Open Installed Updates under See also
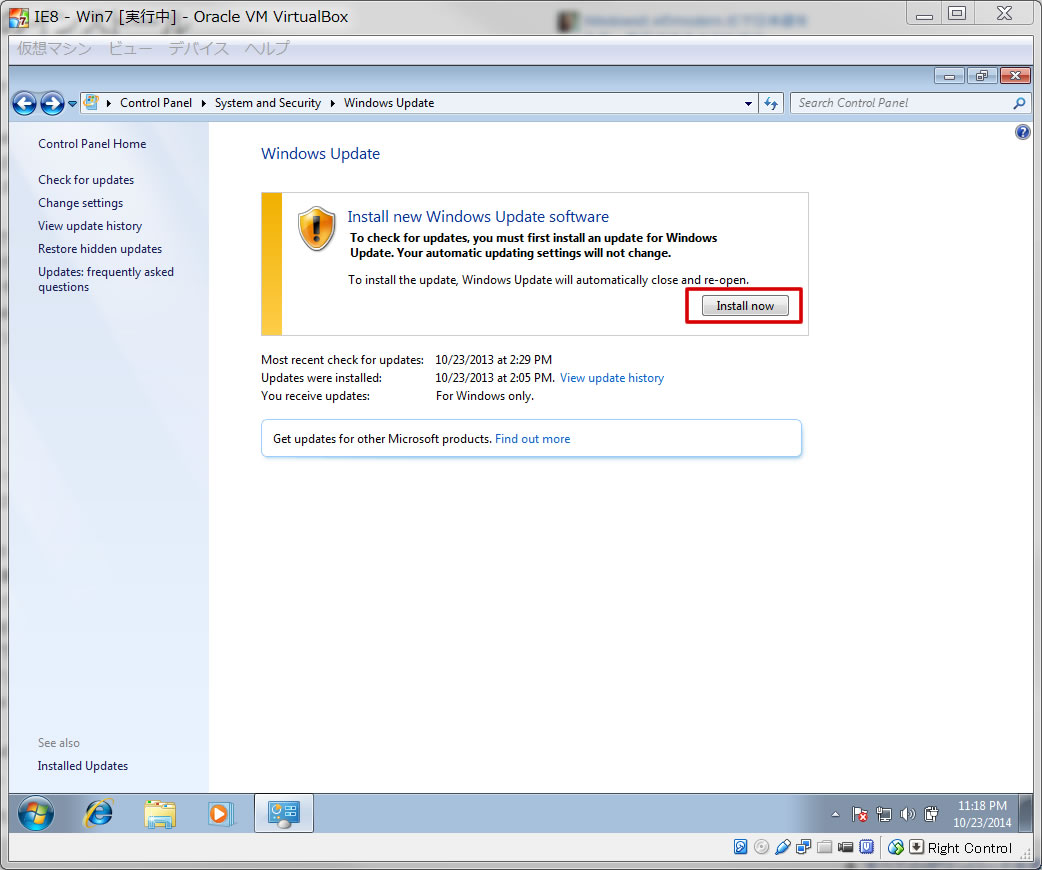 tap(82, 766)
